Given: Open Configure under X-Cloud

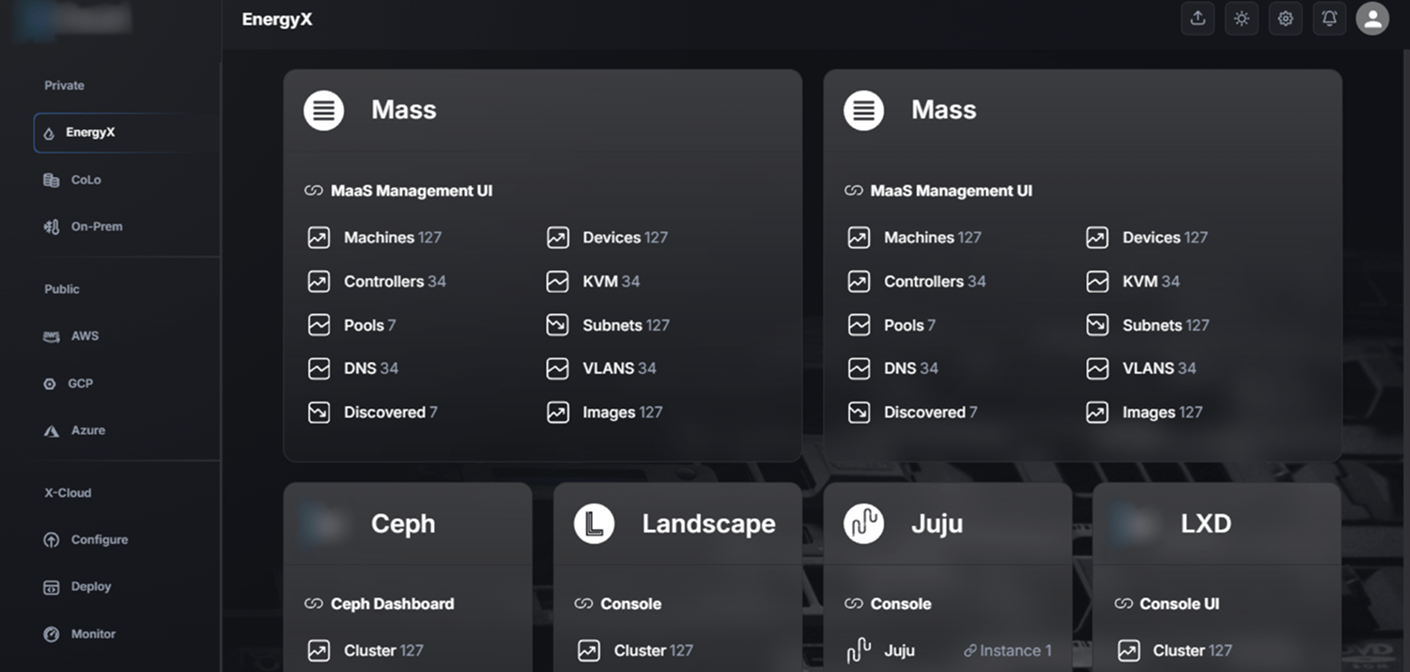Looking at the screenshot, I should (x=86, y=540).
